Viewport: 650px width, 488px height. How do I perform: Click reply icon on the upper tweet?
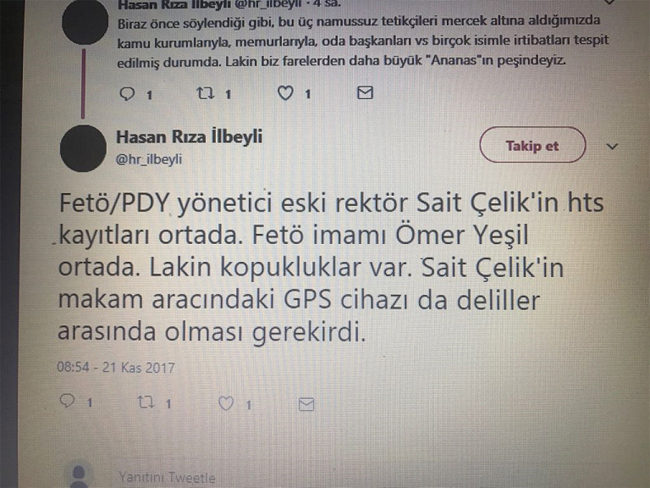tap(127, 94)
